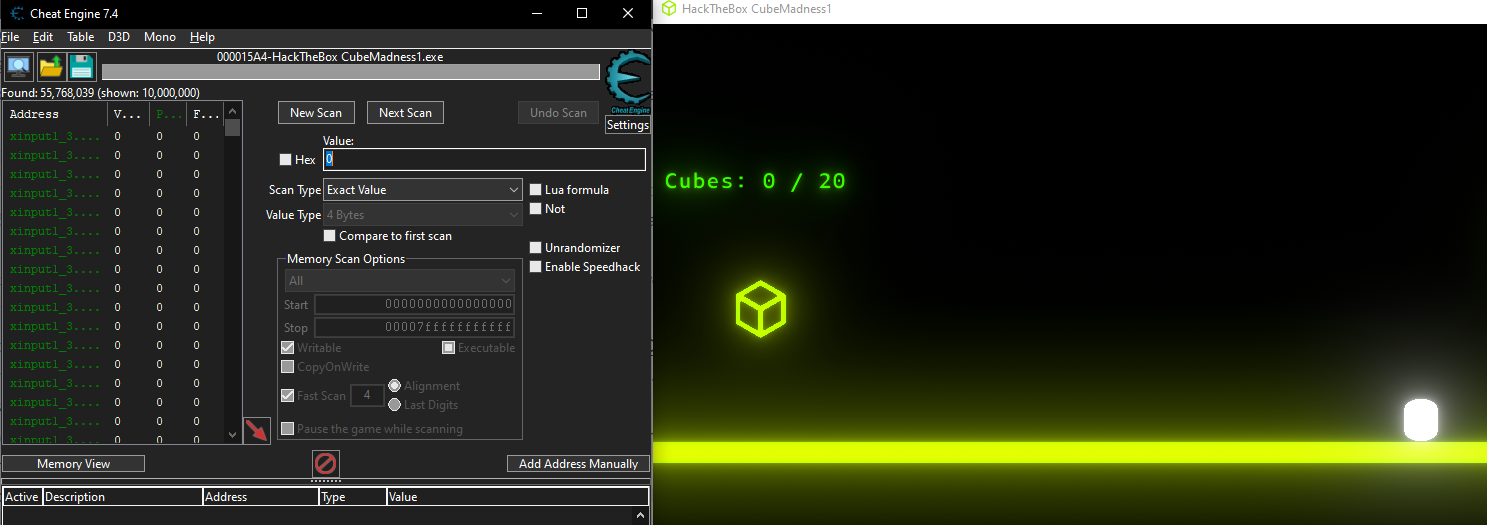Viewport: 1487px width, 525px height.
Task: Click the process name 000015A4-HackTheBox CubeMadness1.exe
Action: click(x=330, y=57)
